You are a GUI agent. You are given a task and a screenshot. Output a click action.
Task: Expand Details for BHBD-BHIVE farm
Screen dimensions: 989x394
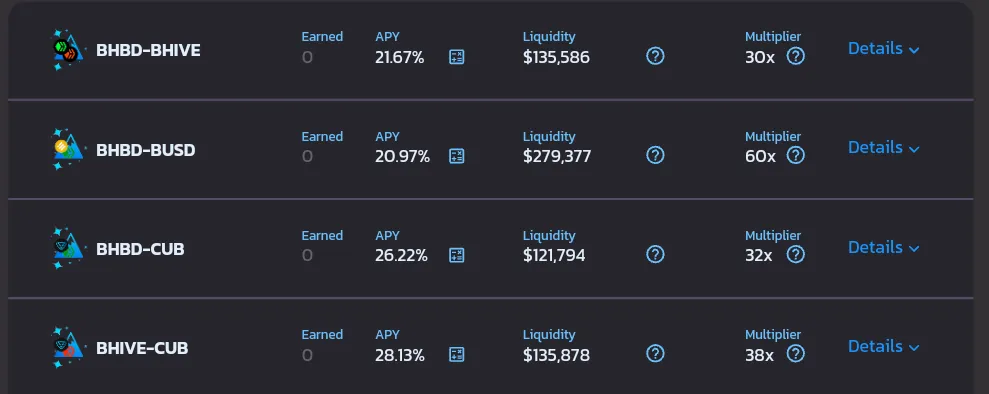point(884,49)
